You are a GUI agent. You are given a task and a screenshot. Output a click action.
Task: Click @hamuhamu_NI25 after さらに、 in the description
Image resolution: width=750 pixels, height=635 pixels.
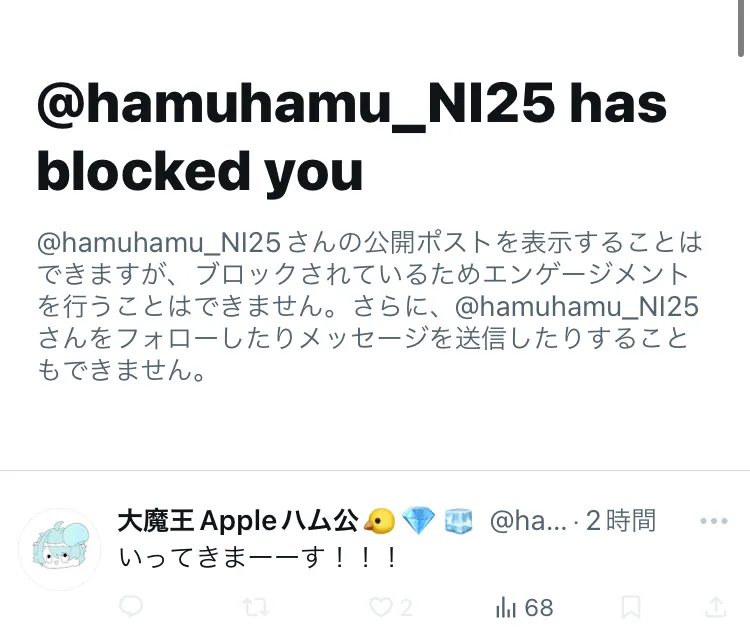[577, 307]
